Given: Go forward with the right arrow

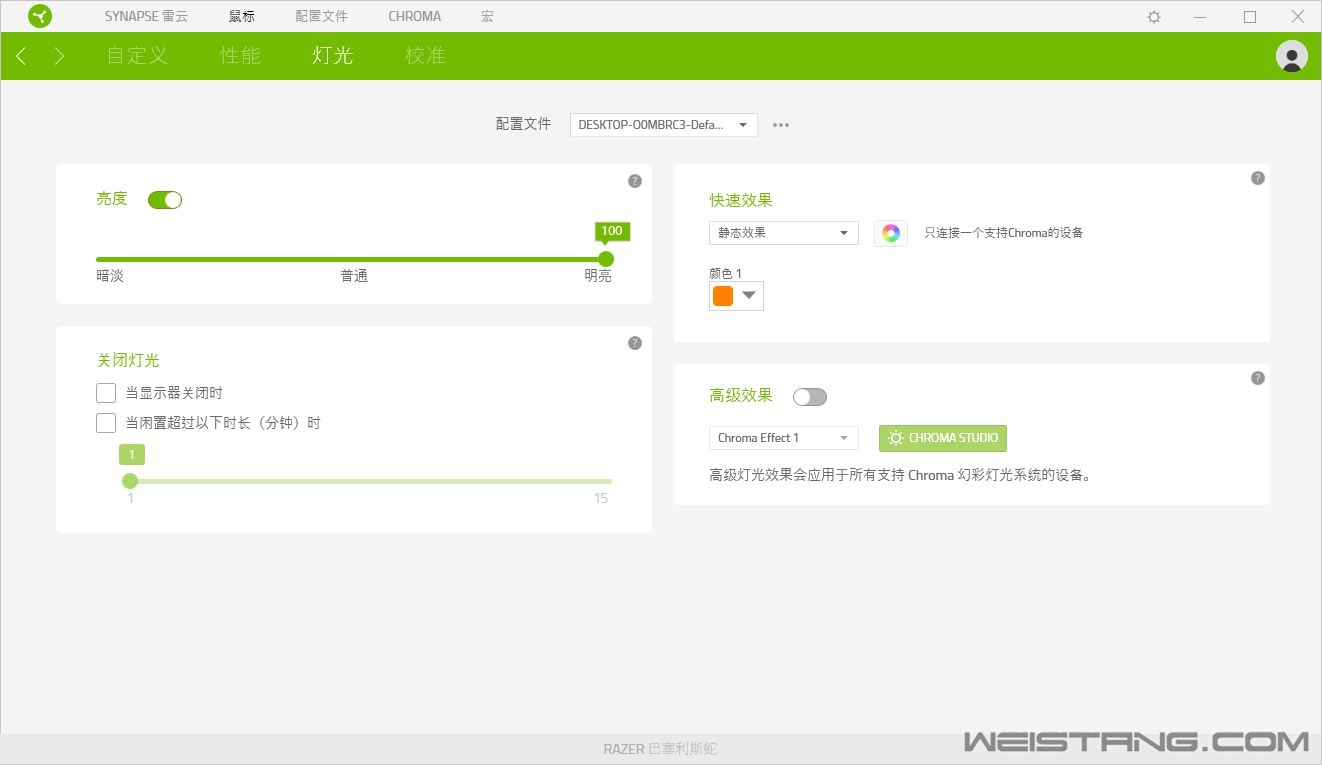Looking at the screenshot, I should click(x=59, y=56).
